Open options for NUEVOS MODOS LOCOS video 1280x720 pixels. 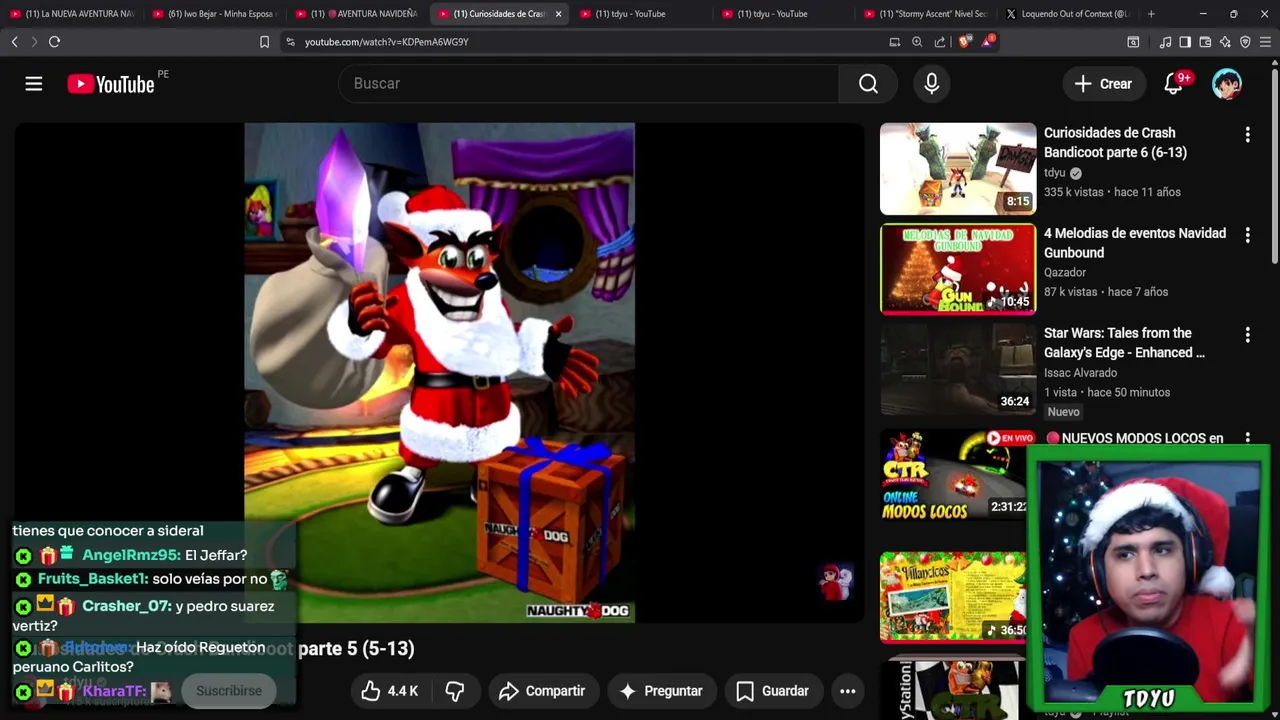coord(1247,438)
